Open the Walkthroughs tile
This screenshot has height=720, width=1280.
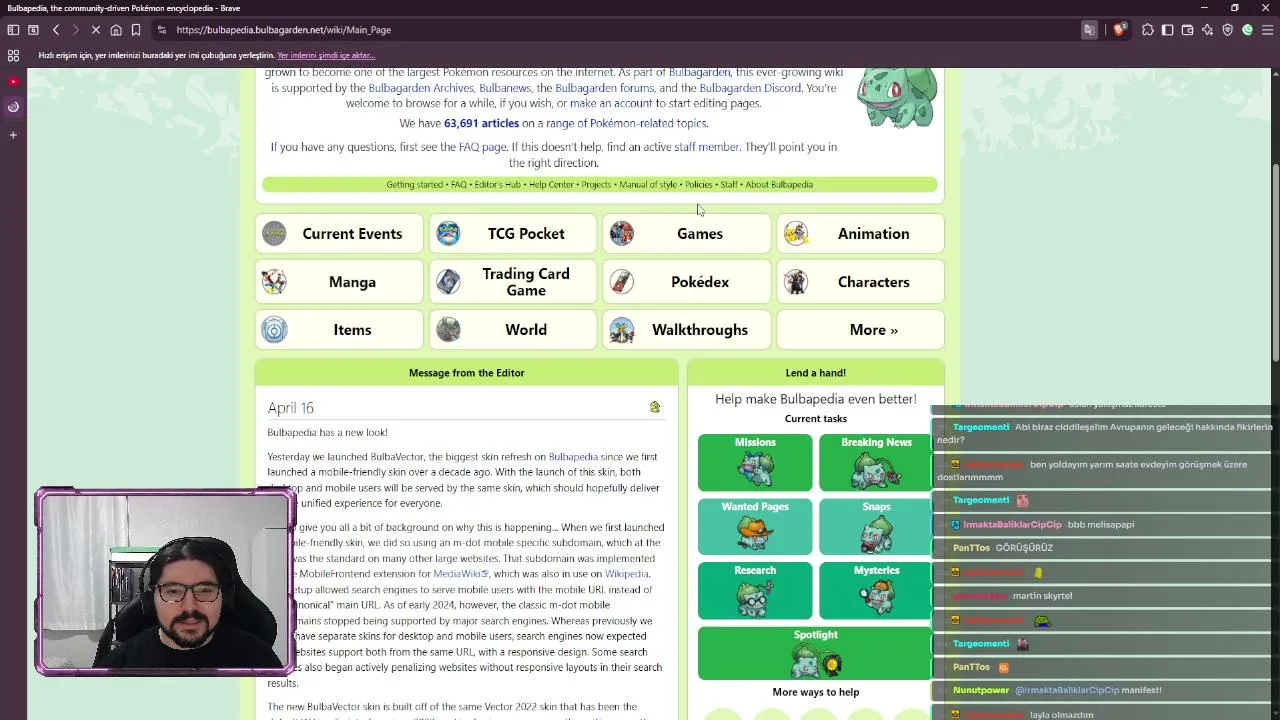click(687, 330)
